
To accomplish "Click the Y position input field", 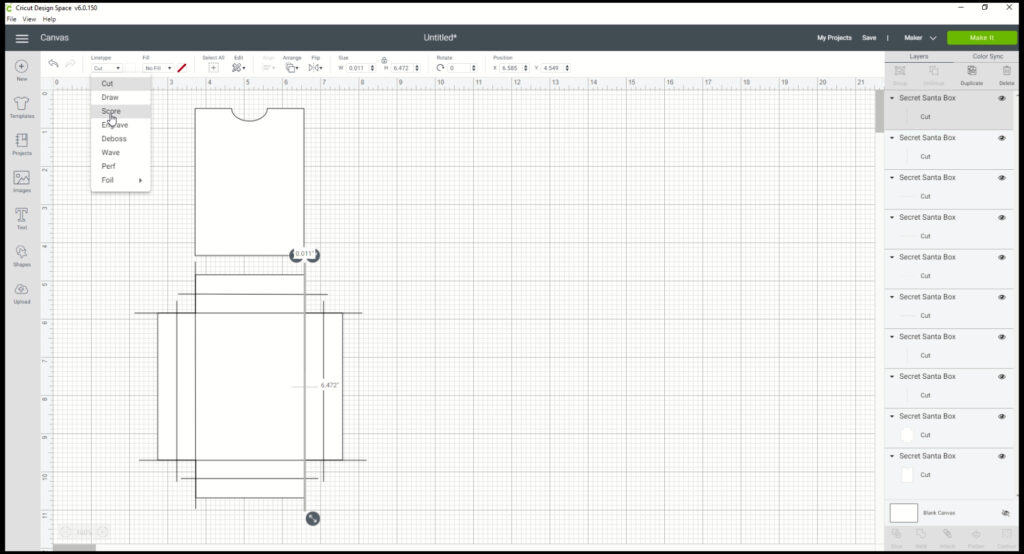I will tap(552, 68).
